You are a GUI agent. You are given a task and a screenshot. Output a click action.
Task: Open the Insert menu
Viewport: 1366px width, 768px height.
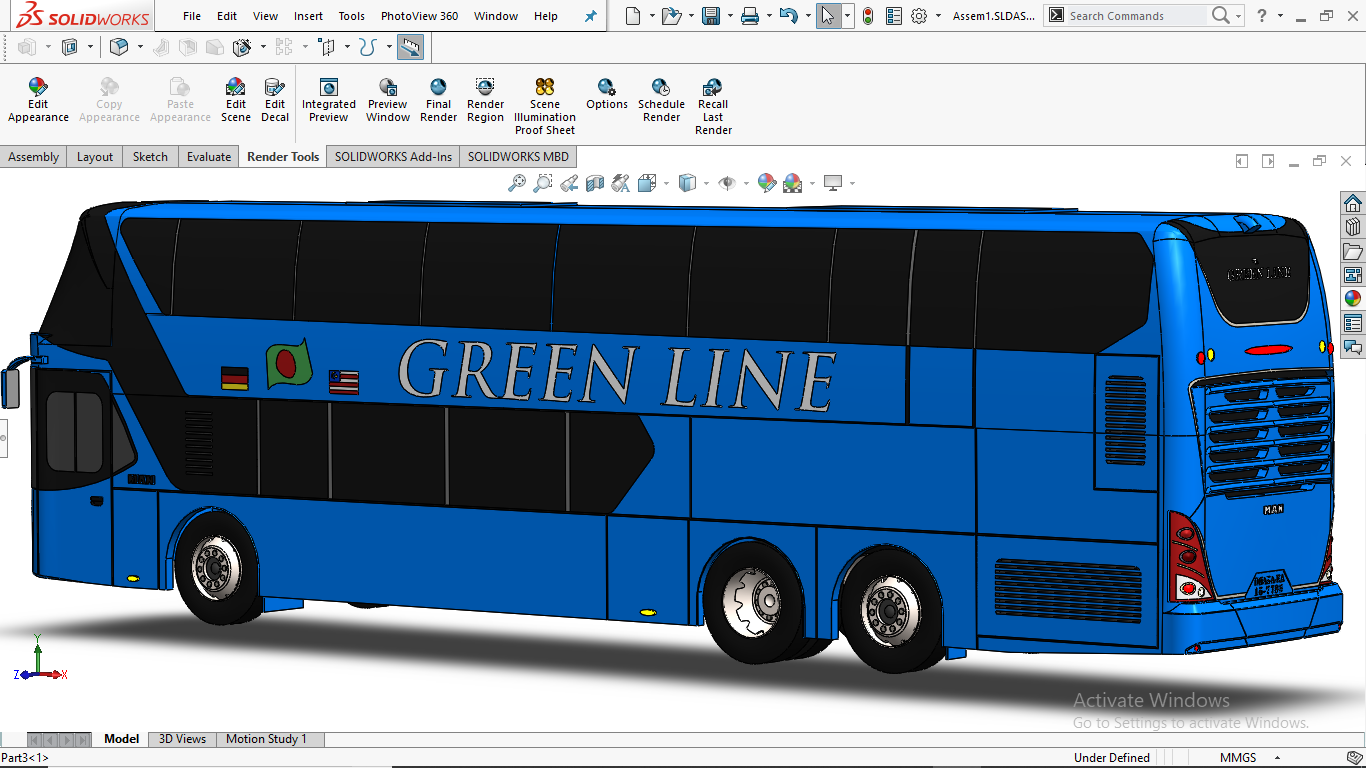[308, 16]
